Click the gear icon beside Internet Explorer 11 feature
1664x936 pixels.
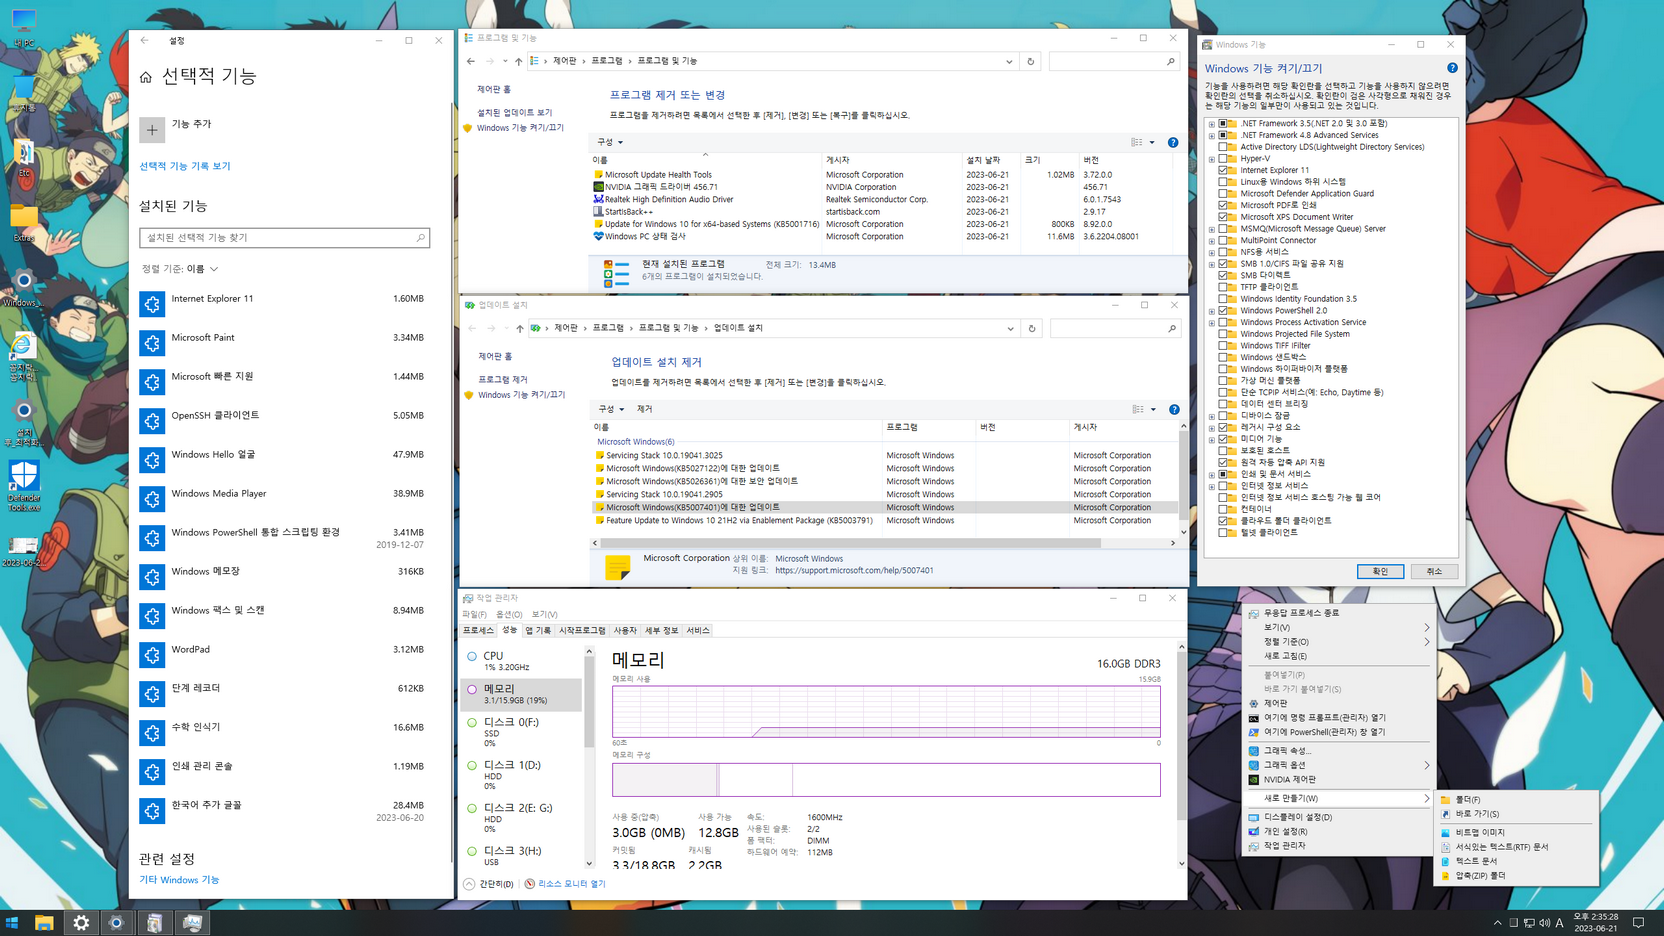click(x=152, y=304)
